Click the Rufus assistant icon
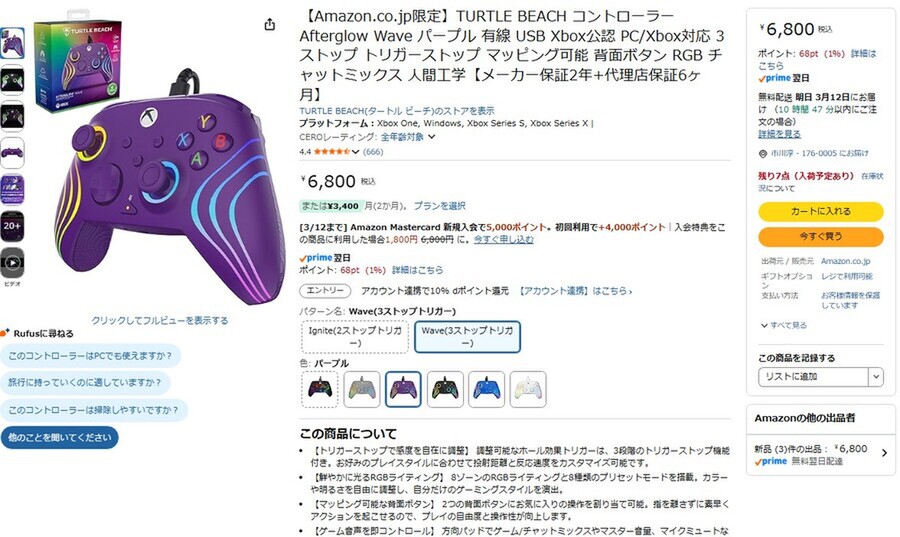 (5, 333)
